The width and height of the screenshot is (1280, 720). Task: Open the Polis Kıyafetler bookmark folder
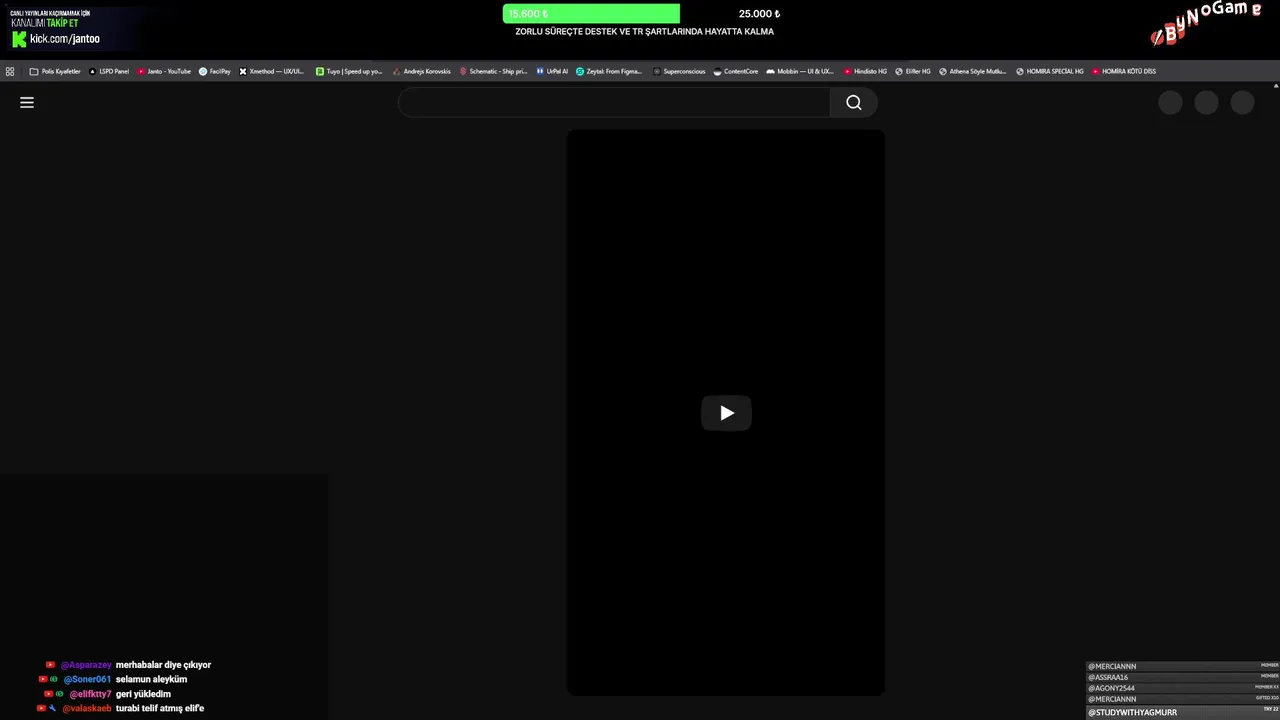pyautogui.click(x=55, y=71)
